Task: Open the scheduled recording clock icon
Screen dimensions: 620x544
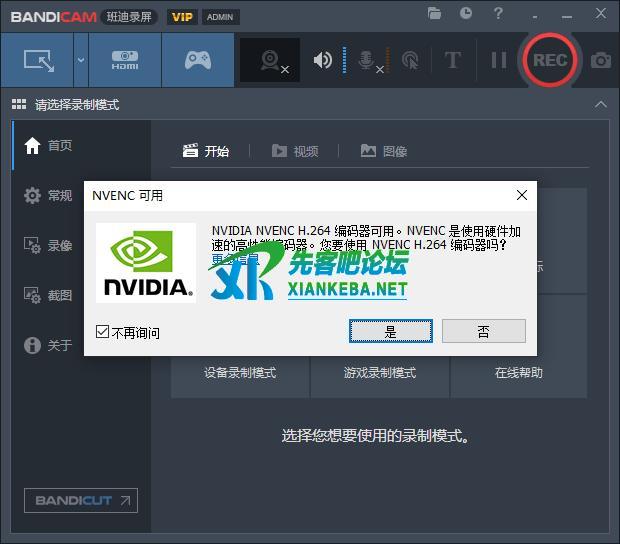Action: [466, 14]
